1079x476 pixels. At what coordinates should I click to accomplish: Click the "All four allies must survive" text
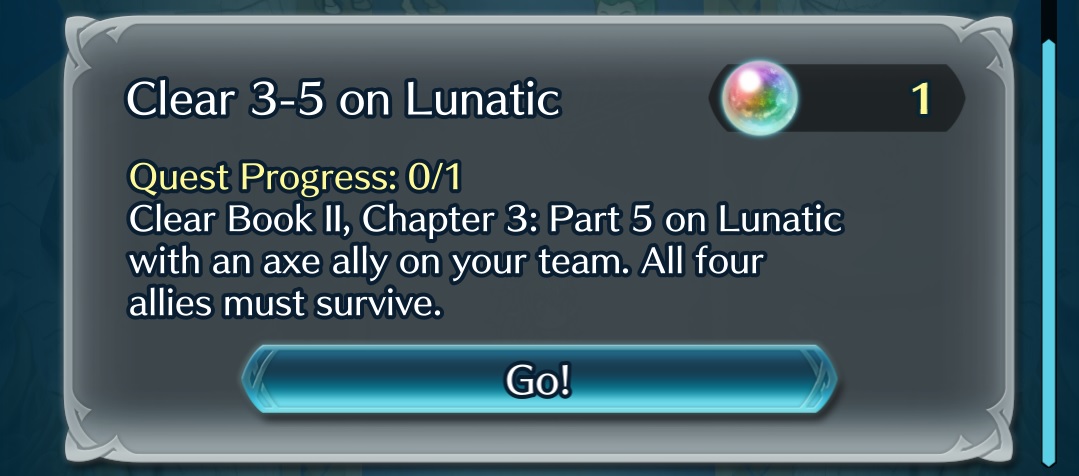pos(446,283)
